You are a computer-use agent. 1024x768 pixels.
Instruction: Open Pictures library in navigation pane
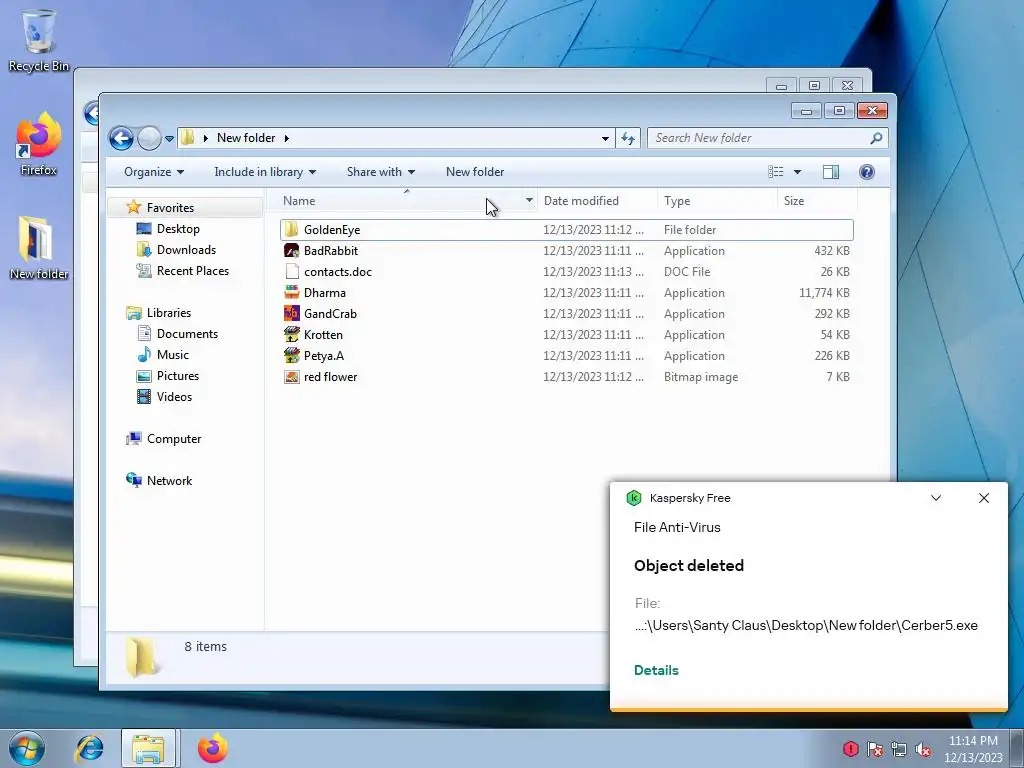pos(177,376)
